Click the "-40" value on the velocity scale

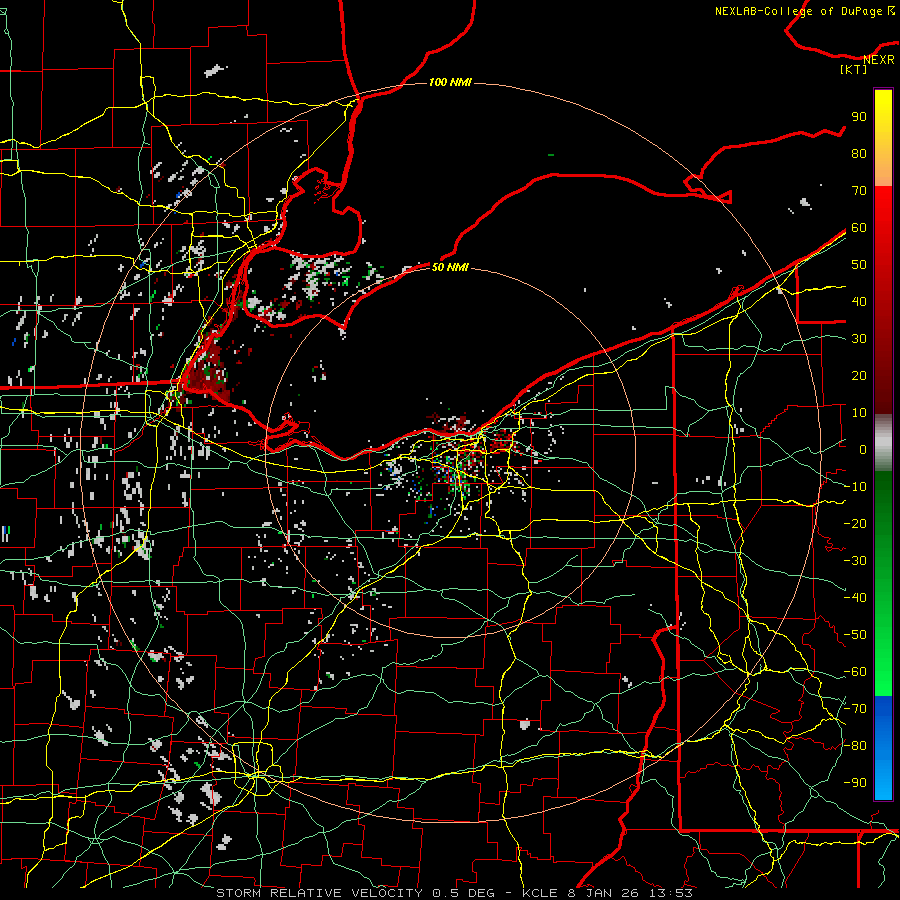point(855,598)
